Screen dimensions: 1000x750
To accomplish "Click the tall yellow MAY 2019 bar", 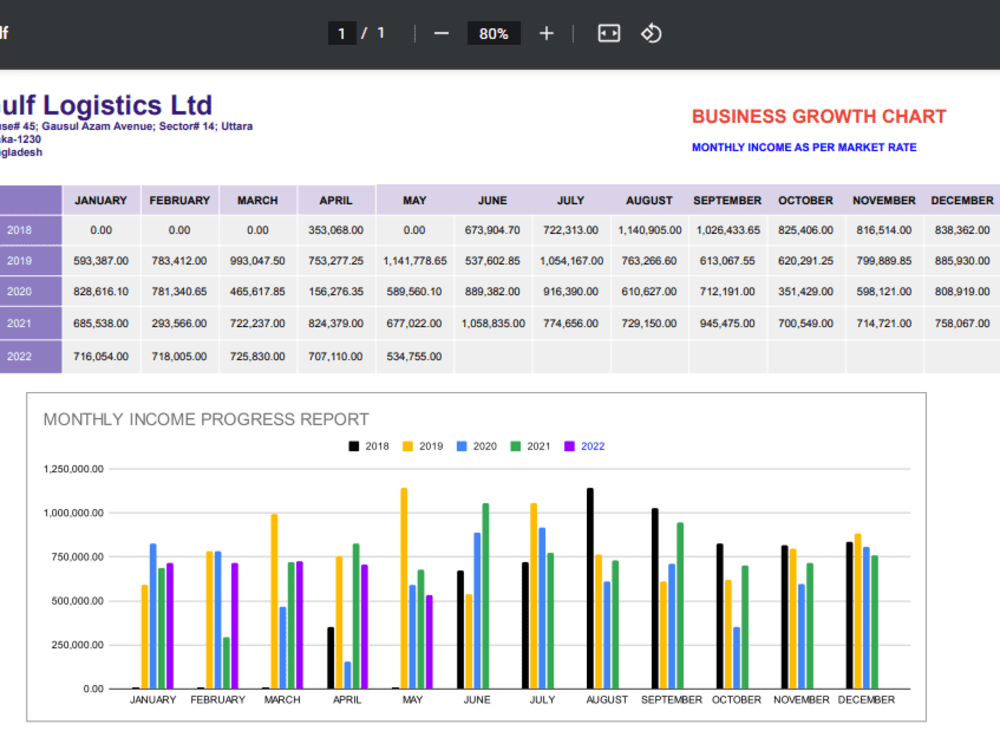I will pyautogui.click(x=404, y=588).
